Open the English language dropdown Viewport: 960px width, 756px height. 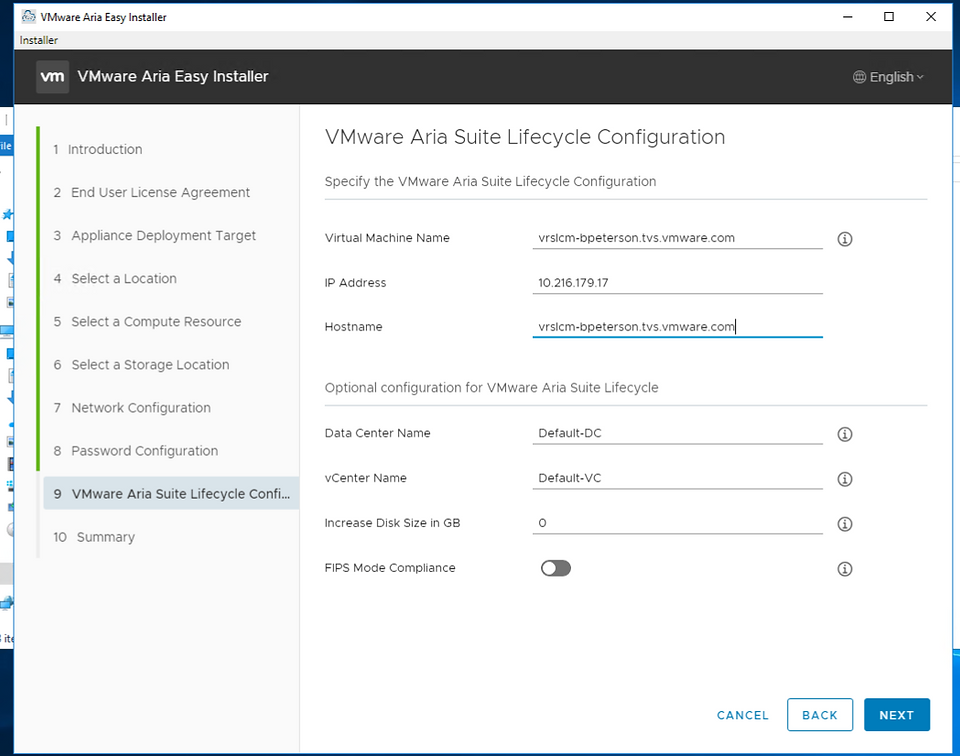[888, 77]
